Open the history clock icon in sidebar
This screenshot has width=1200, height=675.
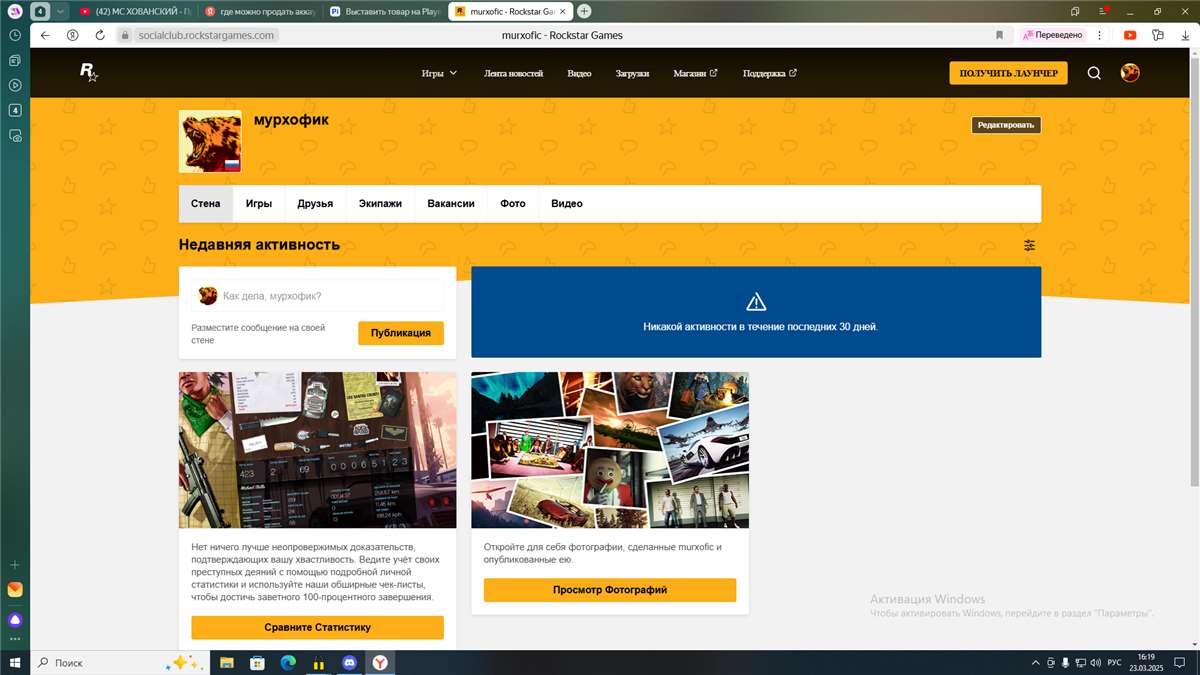pyautogui.click(x=15, y=35)
